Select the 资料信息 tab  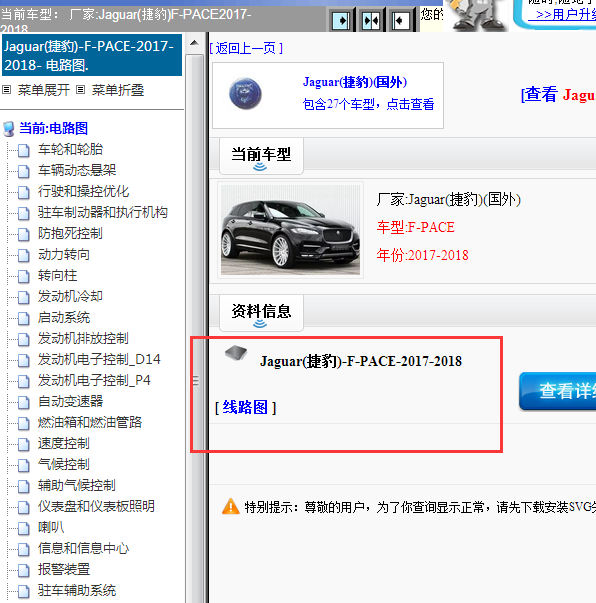pos(261,313)
